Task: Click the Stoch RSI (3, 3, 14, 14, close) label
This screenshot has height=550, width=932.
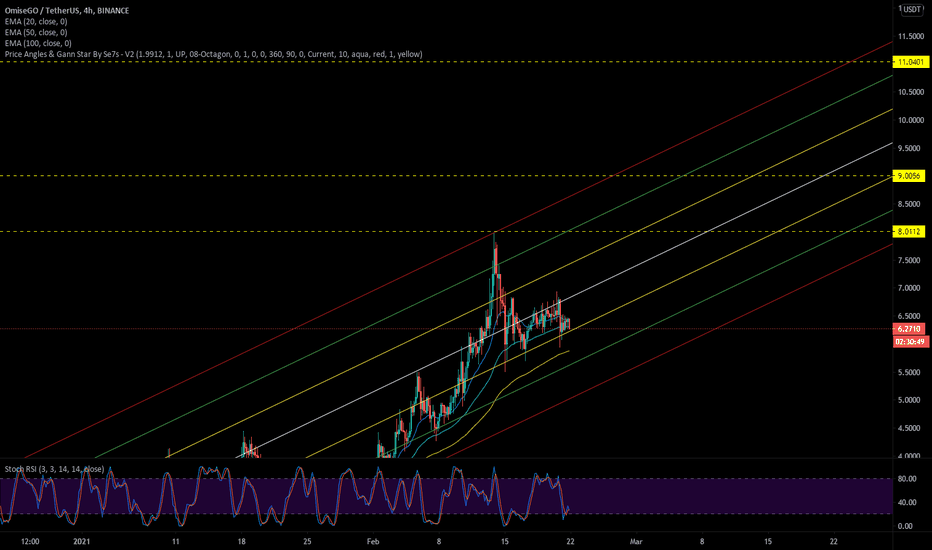Action: click(54, 469)
